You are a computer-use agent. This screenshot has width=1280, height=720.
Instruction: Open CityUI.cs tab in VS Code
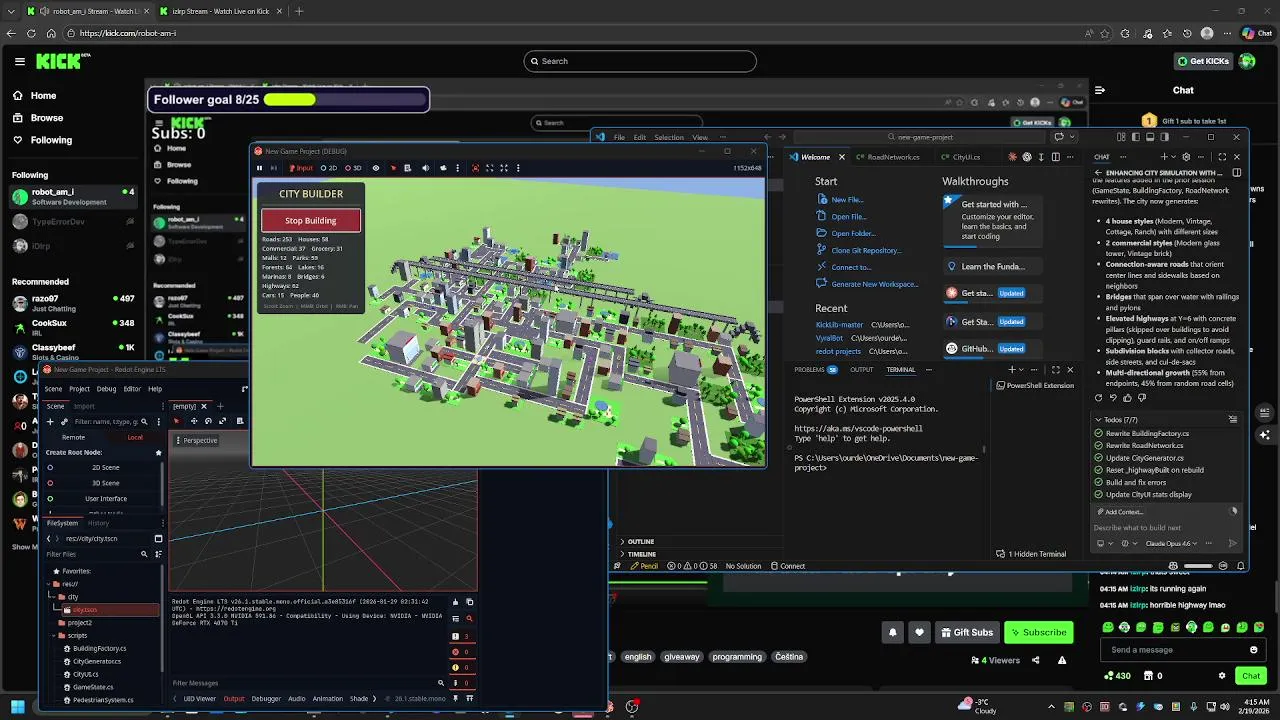coord(960,157)
